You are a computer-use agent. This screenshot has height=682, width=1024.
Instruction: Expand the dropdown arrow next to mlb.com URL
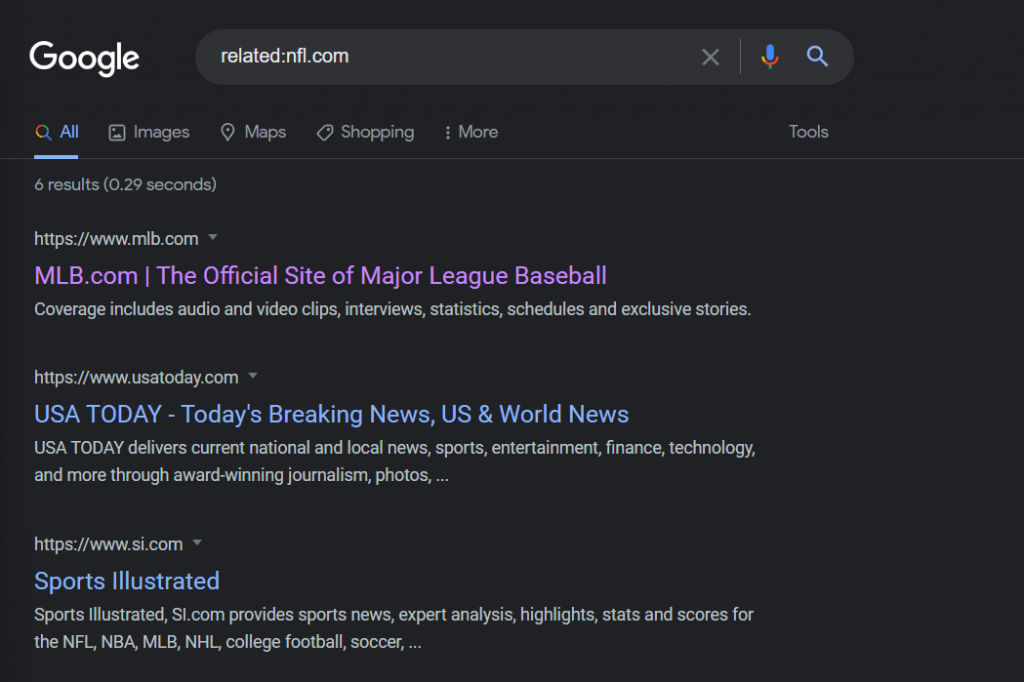(212, 237)
